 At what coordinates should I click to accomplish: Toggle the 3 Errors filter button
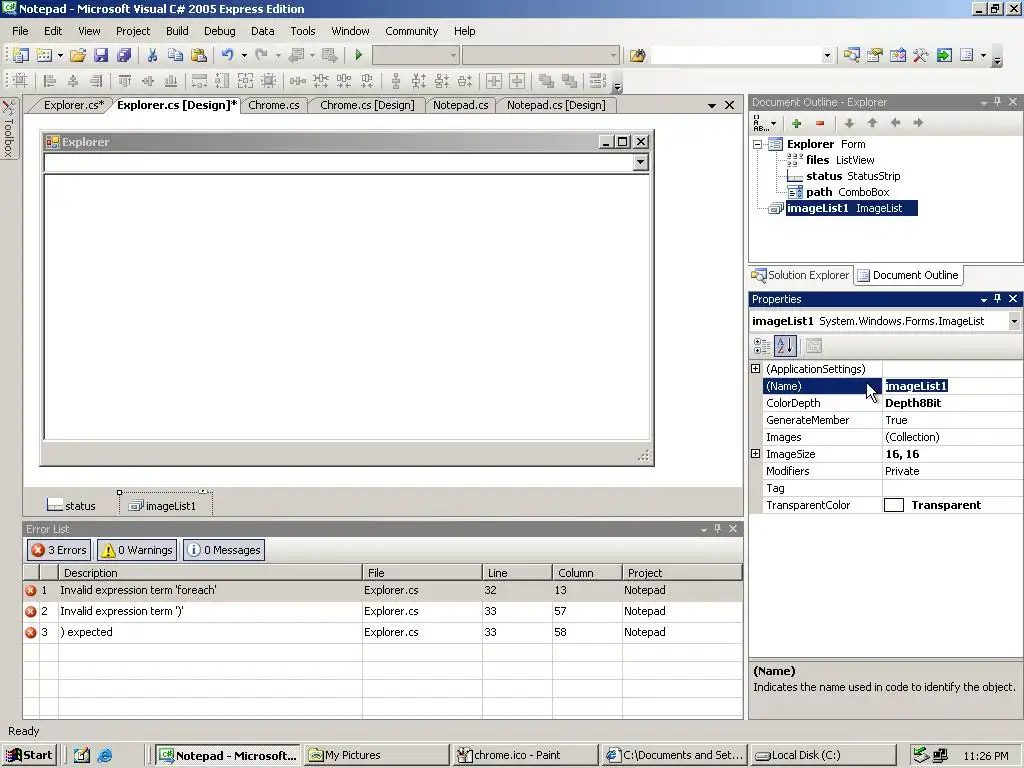coord(59,551)
